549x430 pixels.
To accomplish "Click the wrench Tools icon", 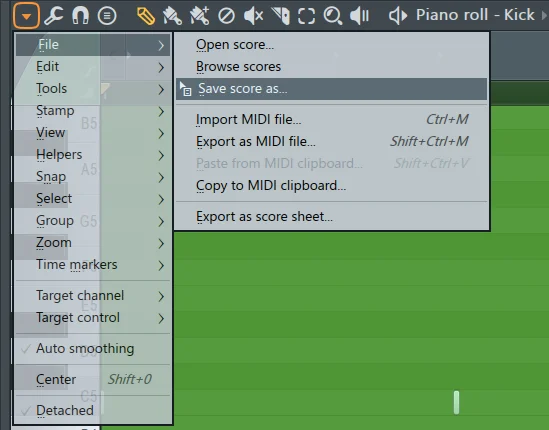I will point(54,16).
